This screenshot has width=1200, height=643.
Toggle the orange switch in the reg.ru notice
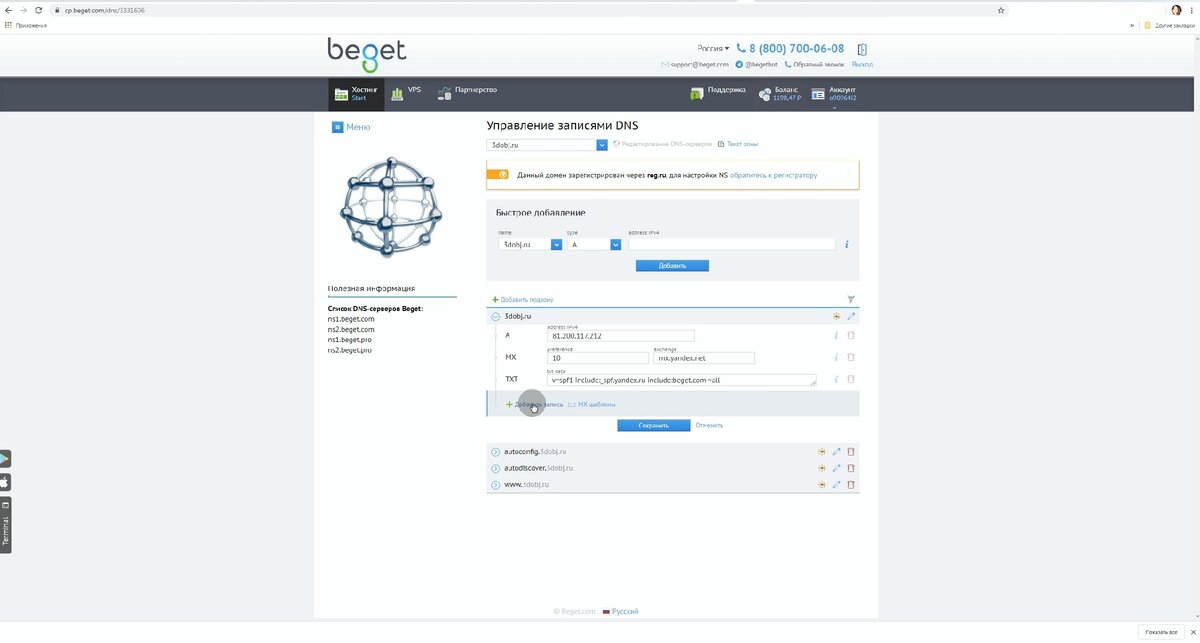[x=497, y=174]
